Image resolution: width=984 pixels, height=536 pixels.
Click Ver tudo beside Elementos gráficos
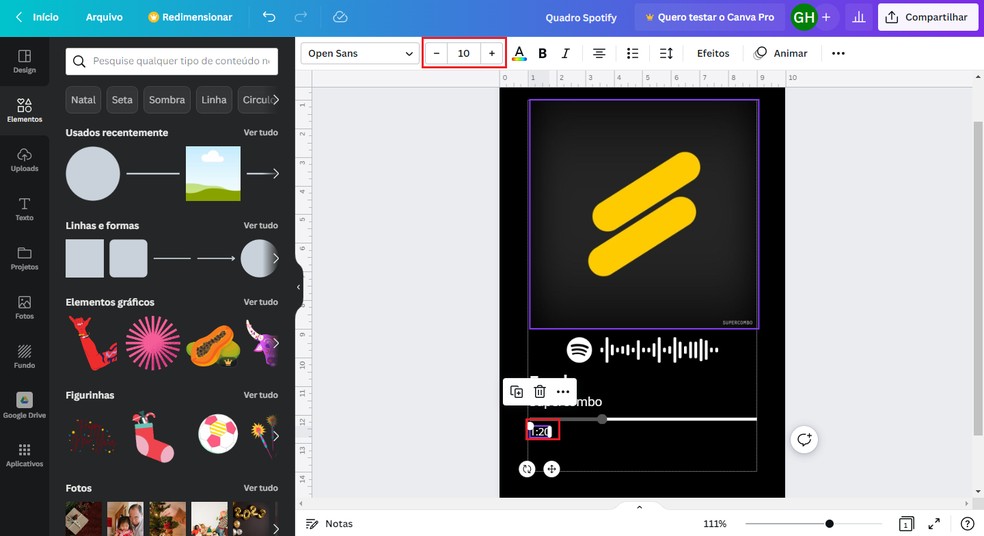coord(261,302)
